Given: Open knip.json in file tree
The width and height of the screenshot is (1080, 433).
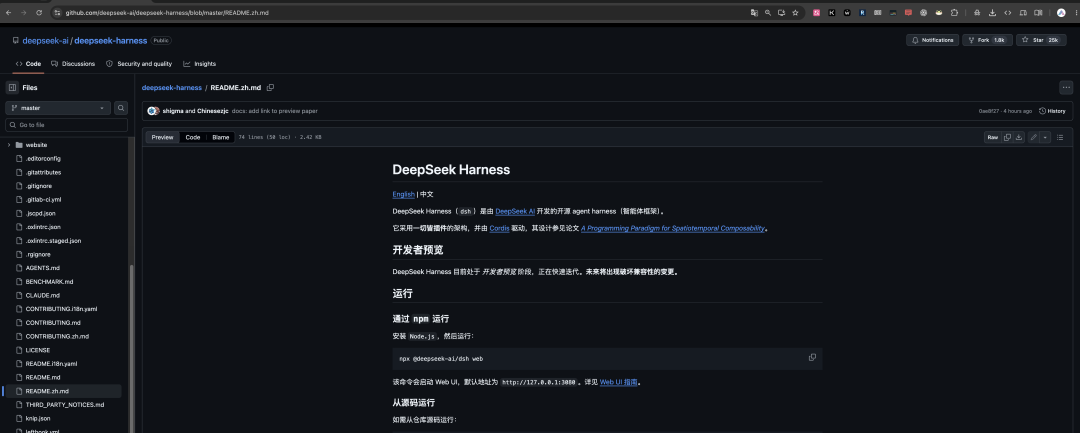Looking at the screenshot, I should point(38,419).
